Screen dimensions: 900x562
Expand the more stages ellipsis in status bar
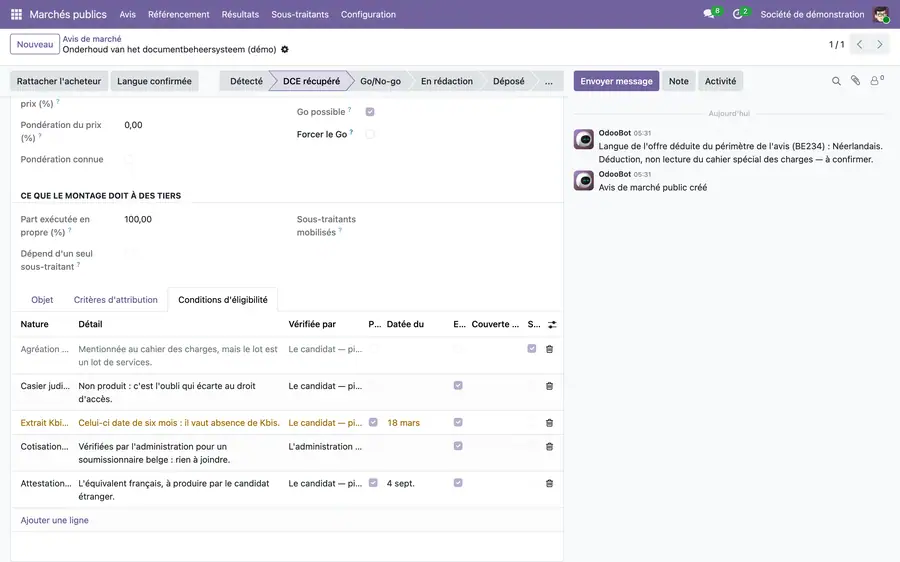[x=549, y=81]
